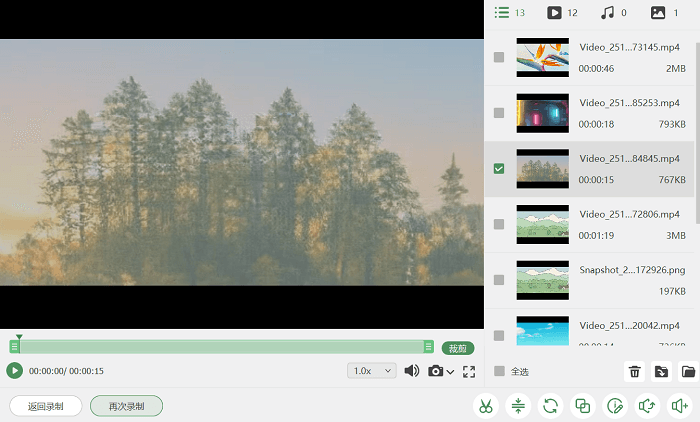
Task: Open thumbnail of Video_251...20042.mp4
Action: click(x=542, y=331)
